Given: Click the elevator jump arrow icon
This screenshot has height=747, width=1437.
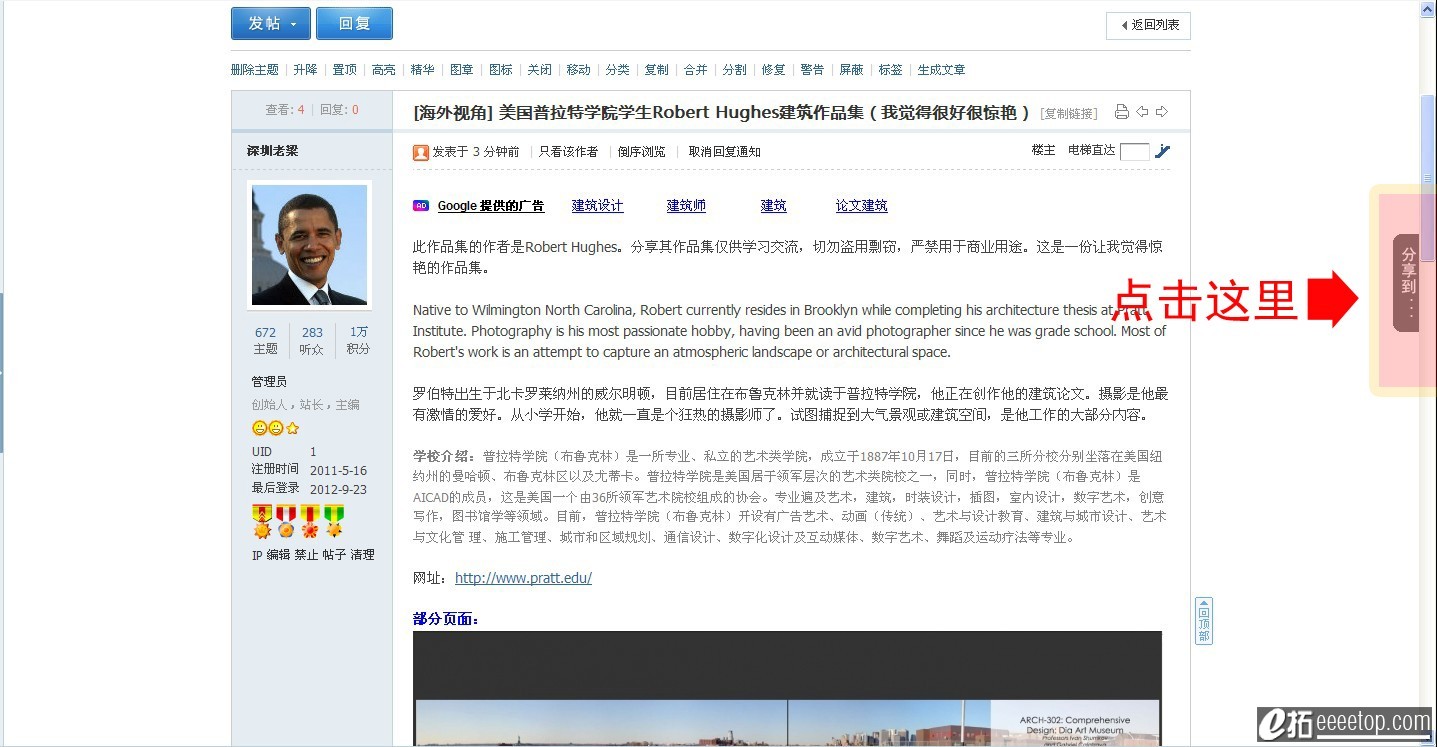Looking at the screenshot, I should 1162,151.
